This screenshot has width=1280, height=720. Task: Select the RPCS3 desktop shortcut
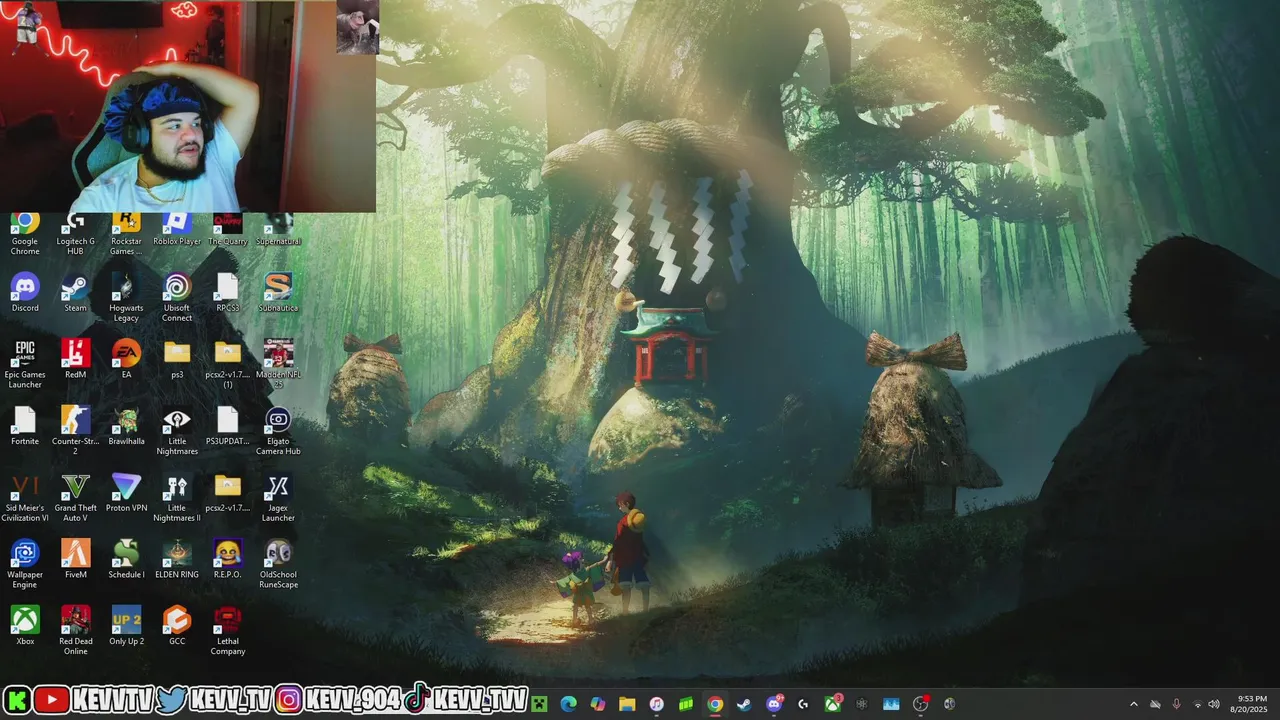point(228,293)
